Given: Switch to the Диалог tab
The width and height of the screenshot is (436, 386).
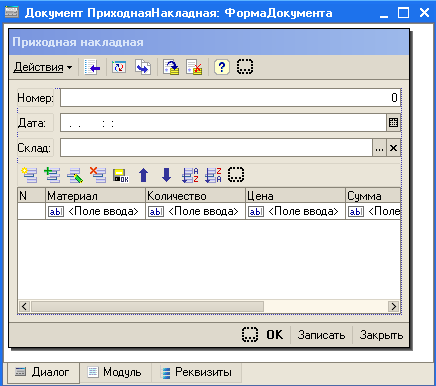Looking at the screenshot, I should tap(43, 372).
